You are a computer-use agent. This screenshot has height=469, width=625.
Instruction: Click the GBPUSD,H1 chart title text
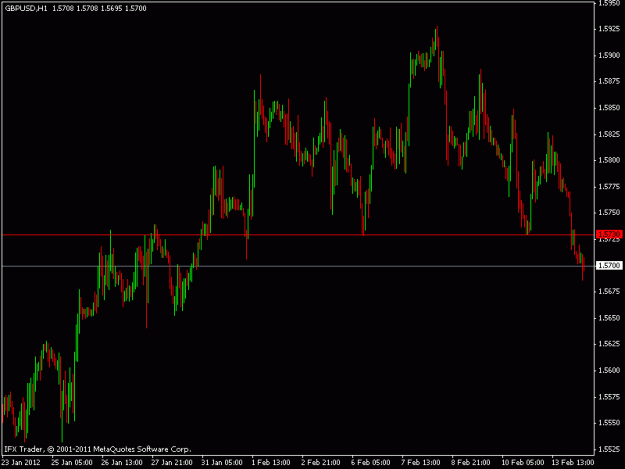26,8
